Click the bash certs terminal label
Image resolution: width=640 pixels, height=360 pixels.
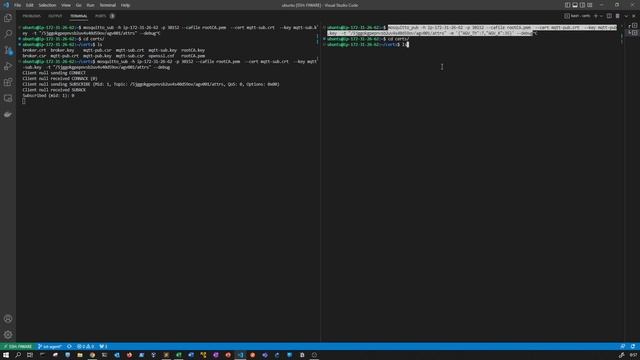pyautogui.click(x=578, y=16)
